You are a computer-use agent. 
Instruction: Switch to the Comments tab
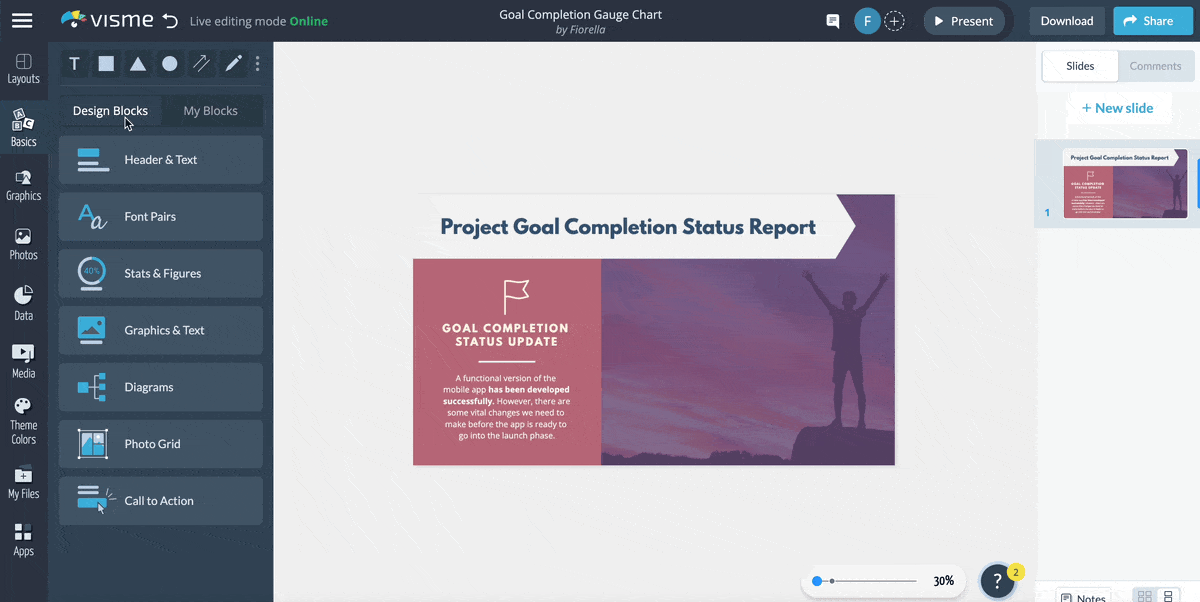click(1155, 66)
